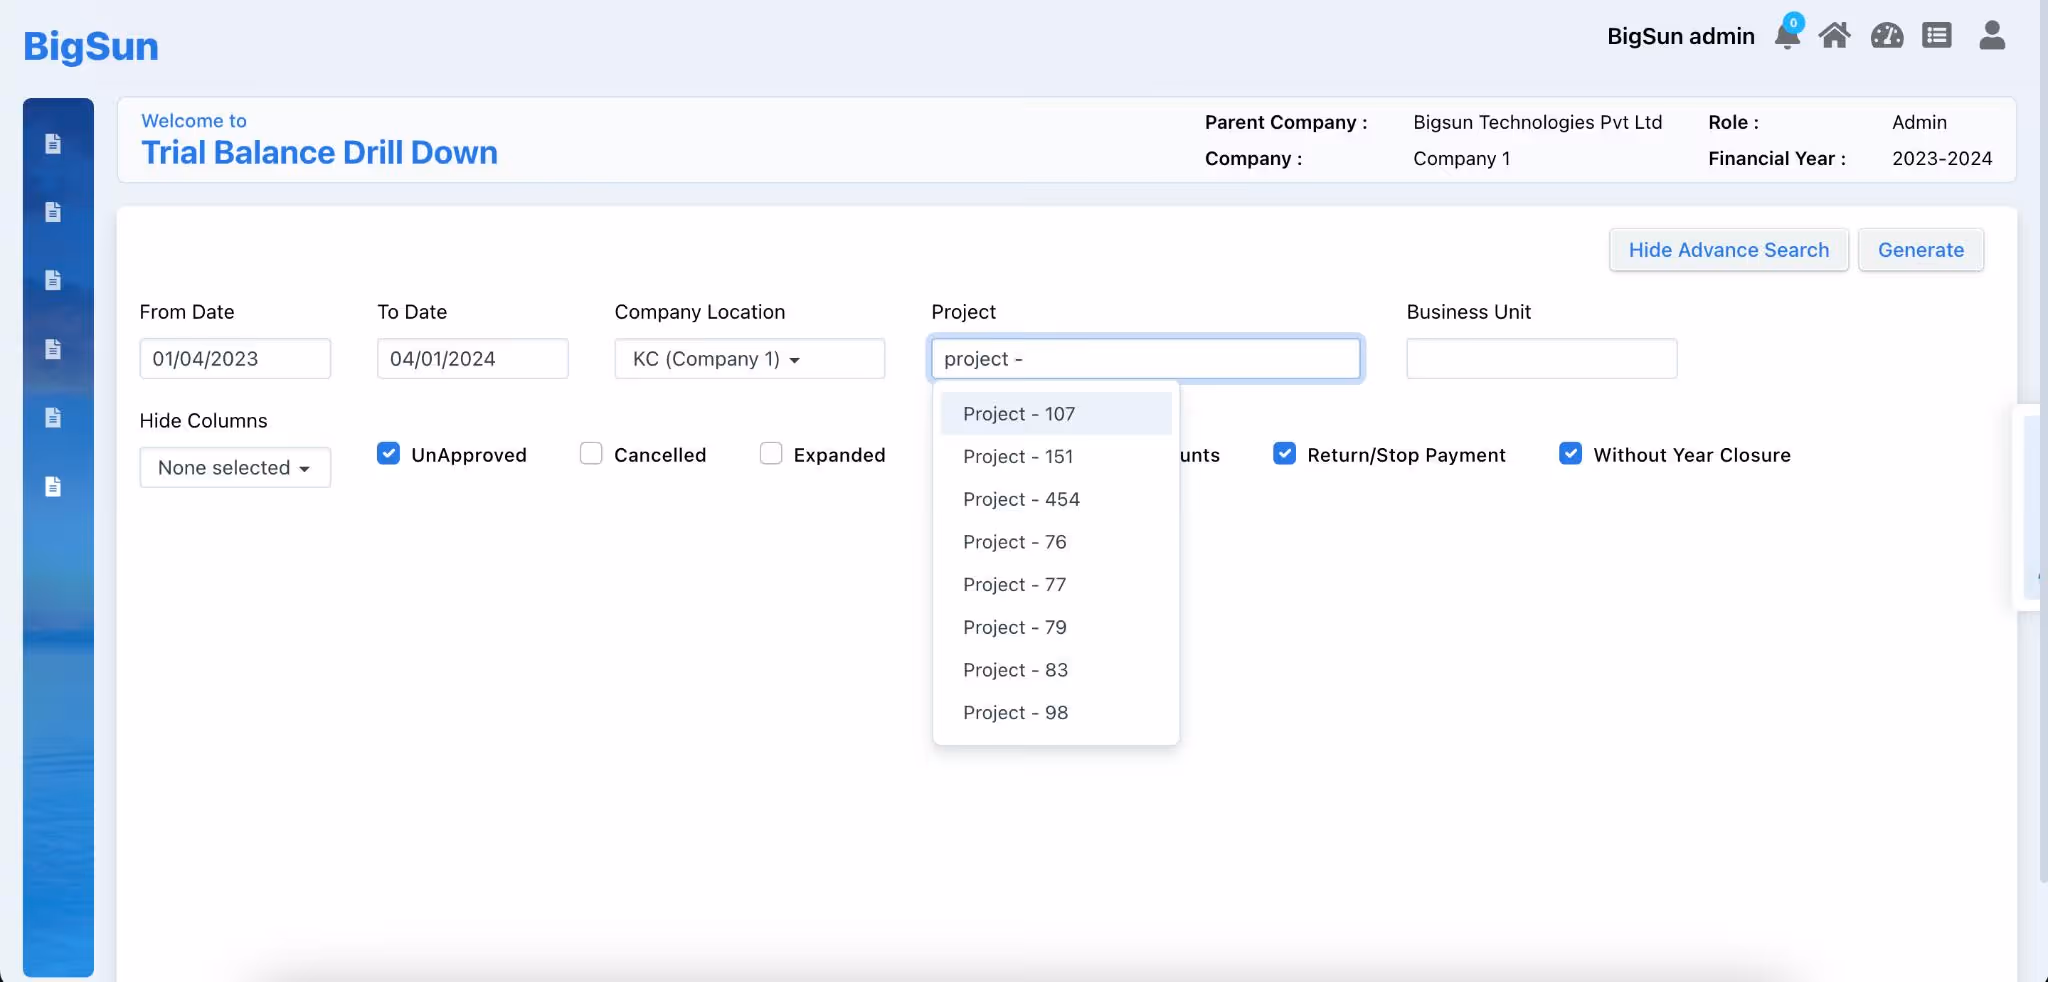Uncheck the UnApproved checkbox
The image size is (2048, 982).
[x=389, y=454]
